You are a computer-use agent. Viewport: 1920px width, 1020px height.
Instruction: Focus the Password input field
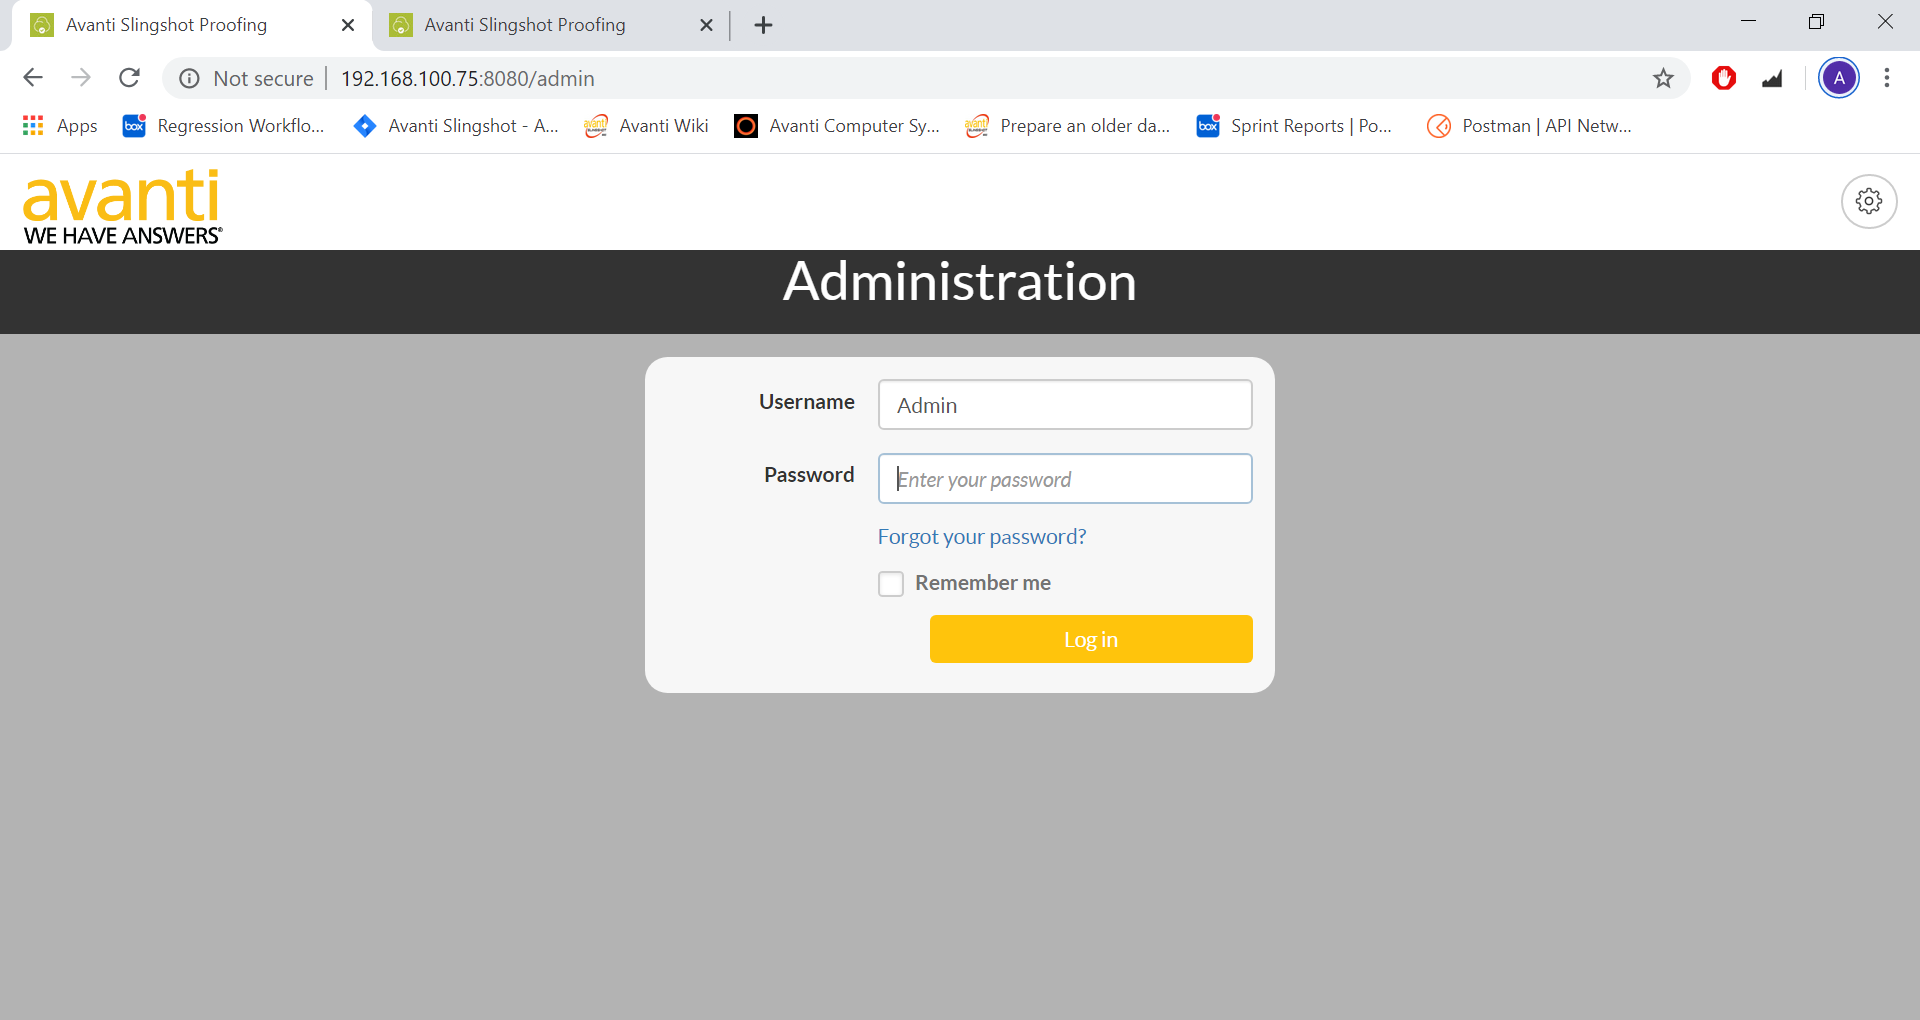(x=1065, y=479)
